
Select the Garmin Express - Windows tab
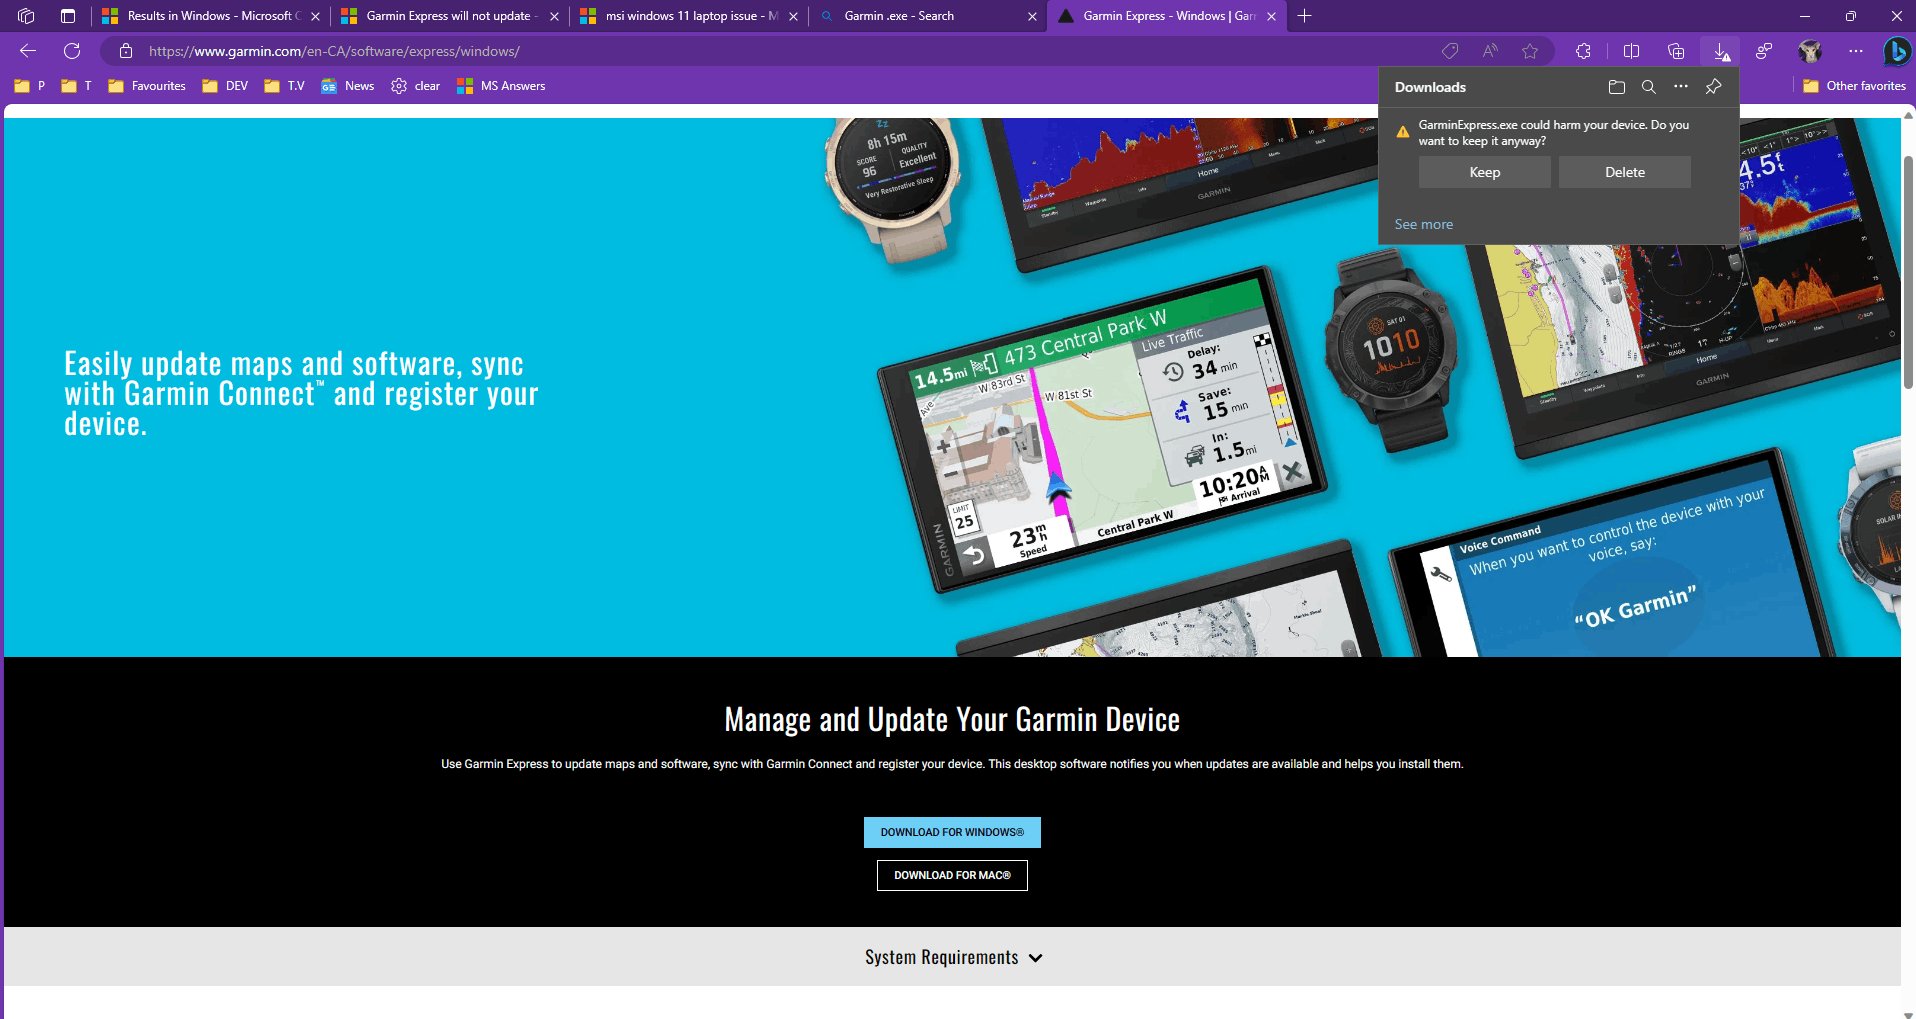tap(1166, 16)
